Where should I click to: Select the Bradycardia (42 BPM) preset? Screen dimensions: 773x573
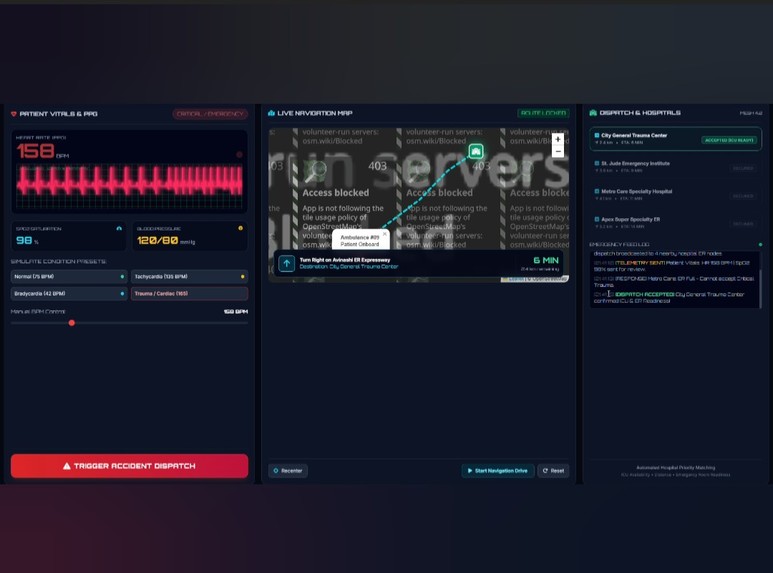tap(69, 293)
